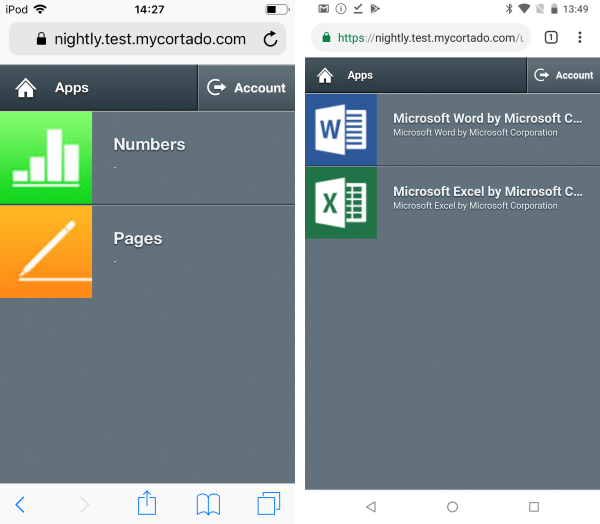This screenshot has height=524, width=600.
Task: Go back in Safari
Action: coord(20,504)
